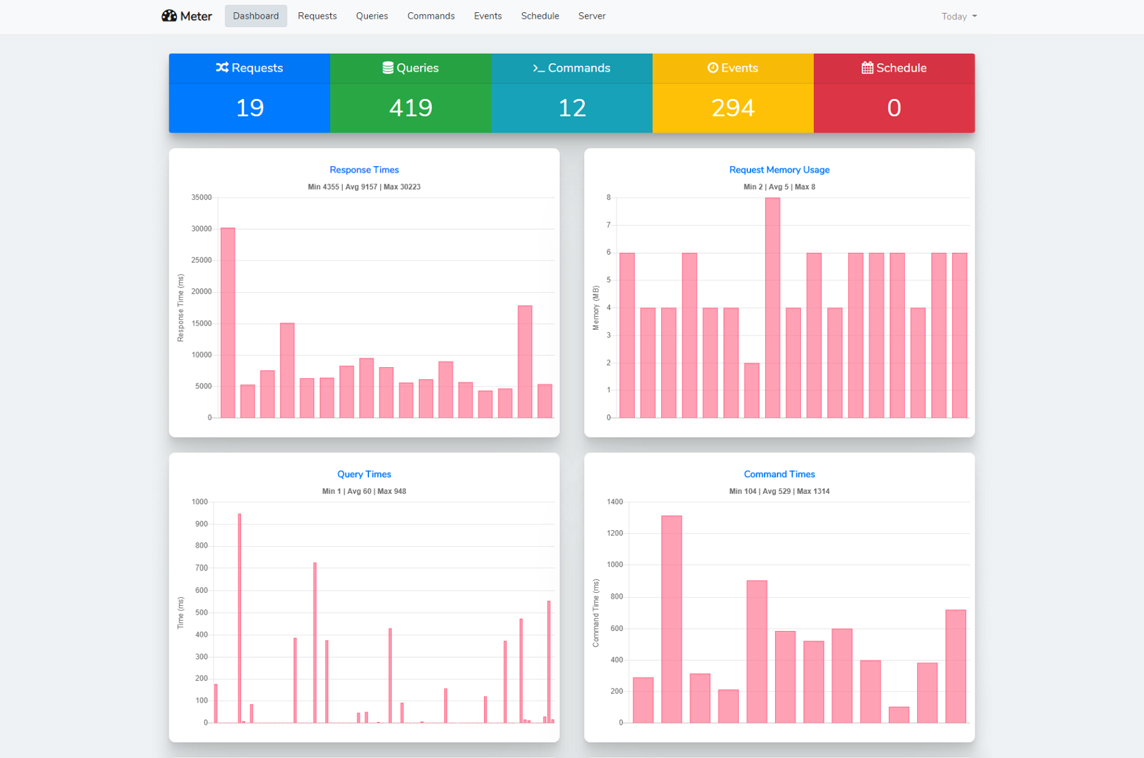Click the Meter speedometer logo icon
This screenshot has height=758, width=1144.
(x=169, y=15)
